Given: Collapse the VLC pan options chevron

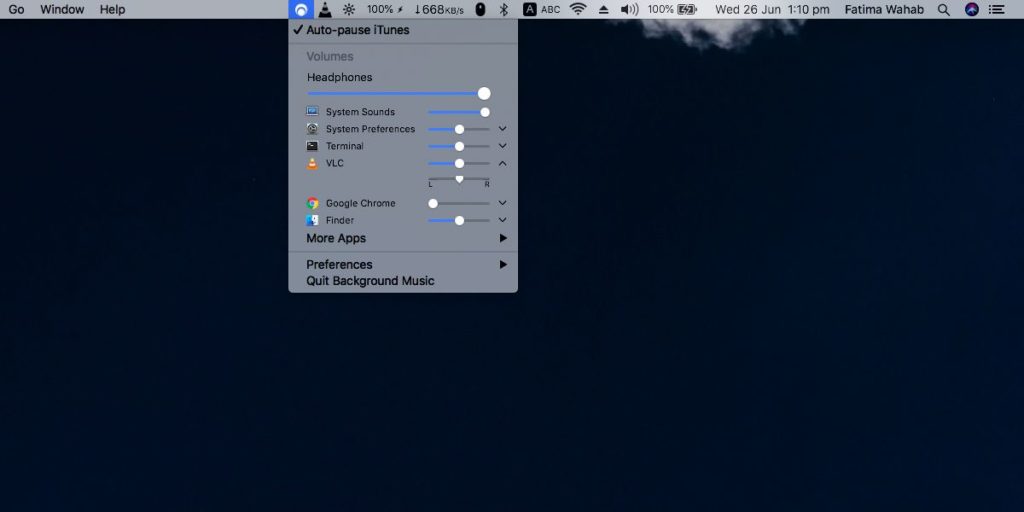Looking at the screenshot, I should (x=502, y=163).
